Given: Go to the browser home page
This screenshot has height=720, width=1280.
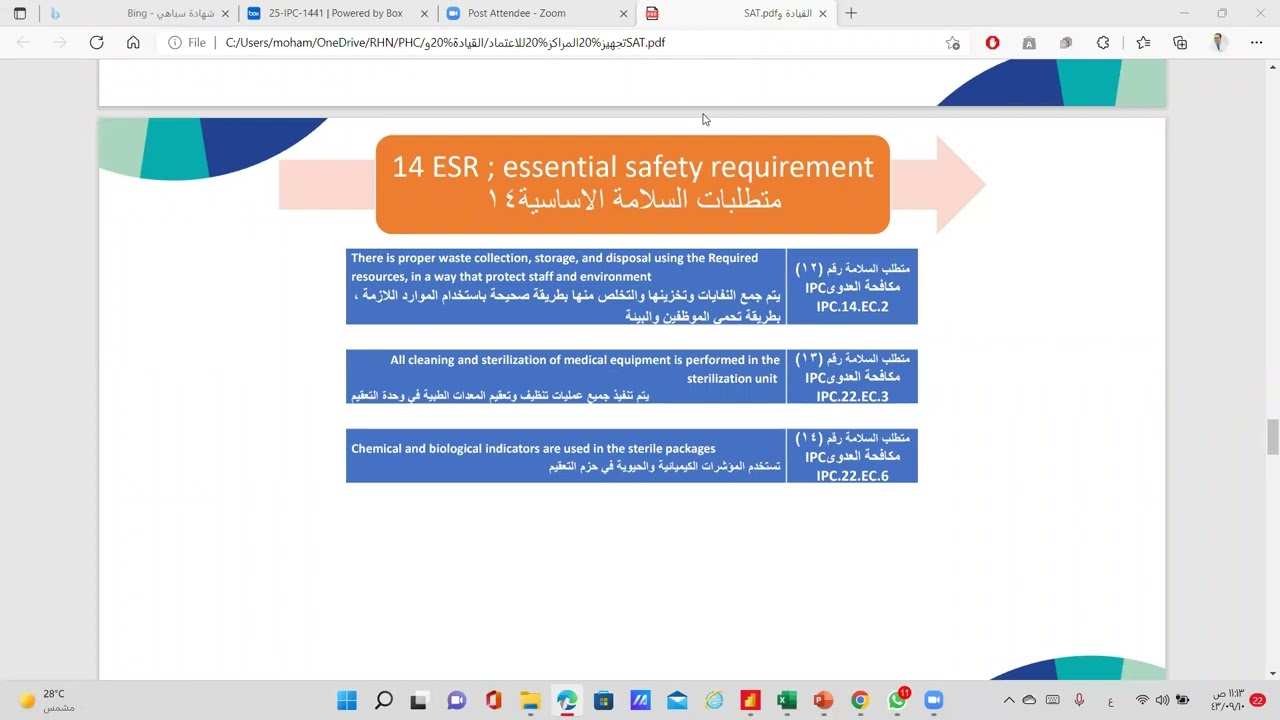Looking at the screenshot, I should coord(133,43).
